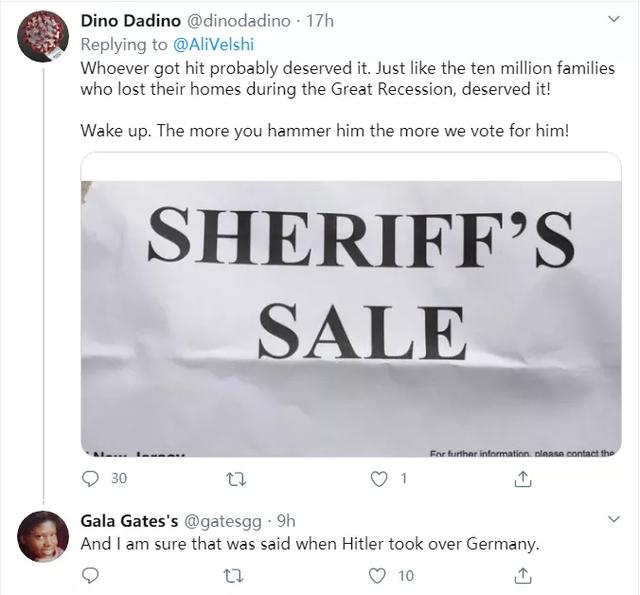Like Gala Gates's tweet
Image resolution: width=640 pixels, height=595 pixels.
tap(378, 575)
